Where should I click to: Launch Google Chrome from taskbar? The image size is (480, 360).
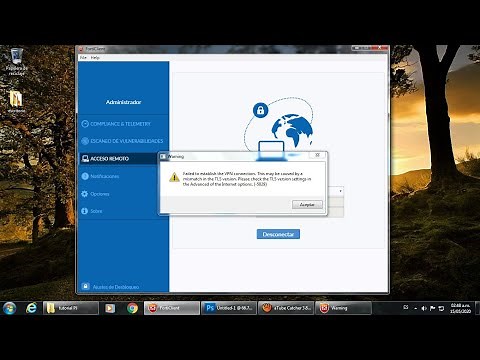click(132, 308)
